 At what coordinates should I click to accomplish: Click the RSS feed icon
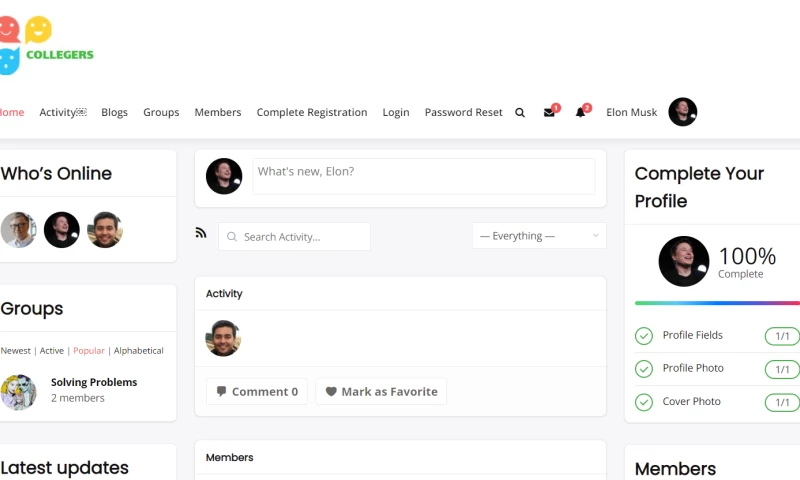(x=201, y=233)
